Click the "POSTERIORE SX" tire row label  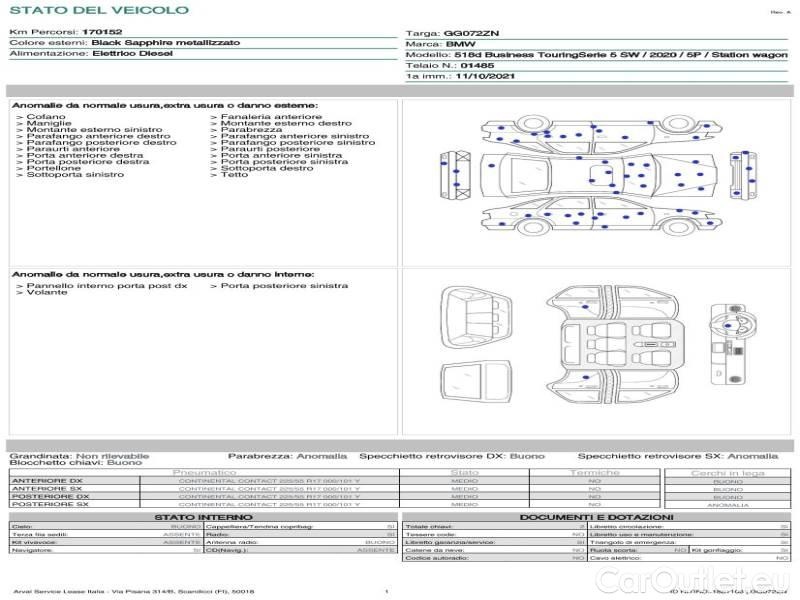pyautogui.click(x=50, y=504)
